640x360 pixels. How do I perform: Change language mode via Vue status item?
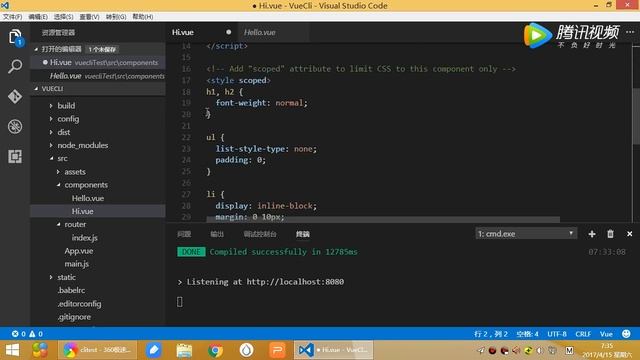coord(606,334)
